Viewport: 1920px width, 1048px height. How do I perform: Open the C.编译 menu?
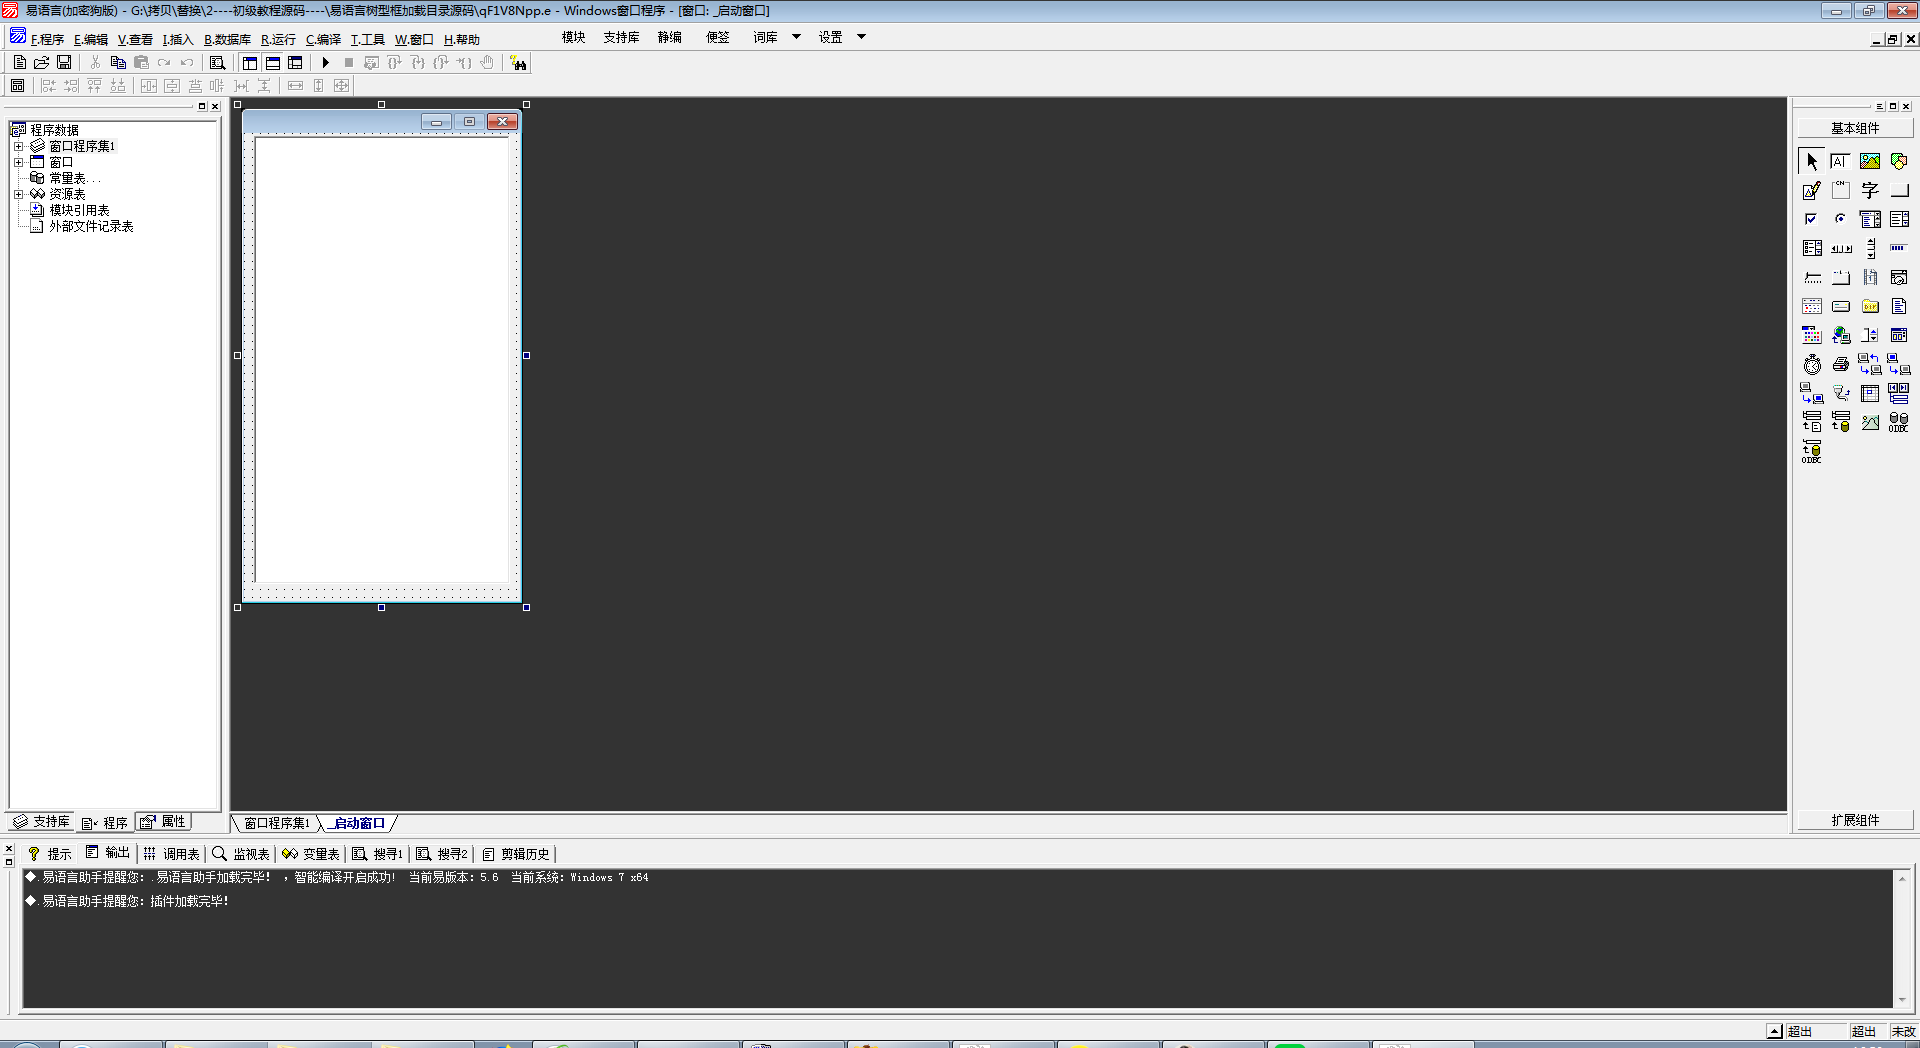[x=323, y=40]
